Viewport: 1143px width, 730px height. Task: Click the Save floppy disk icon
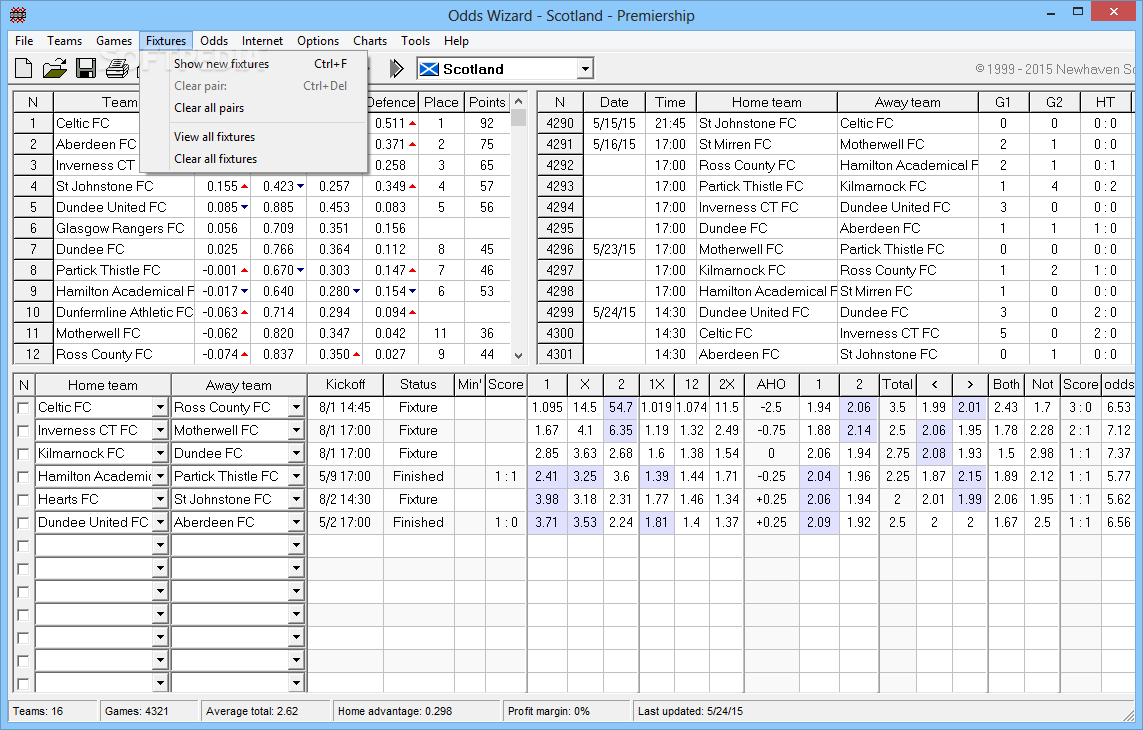(86, 69)
